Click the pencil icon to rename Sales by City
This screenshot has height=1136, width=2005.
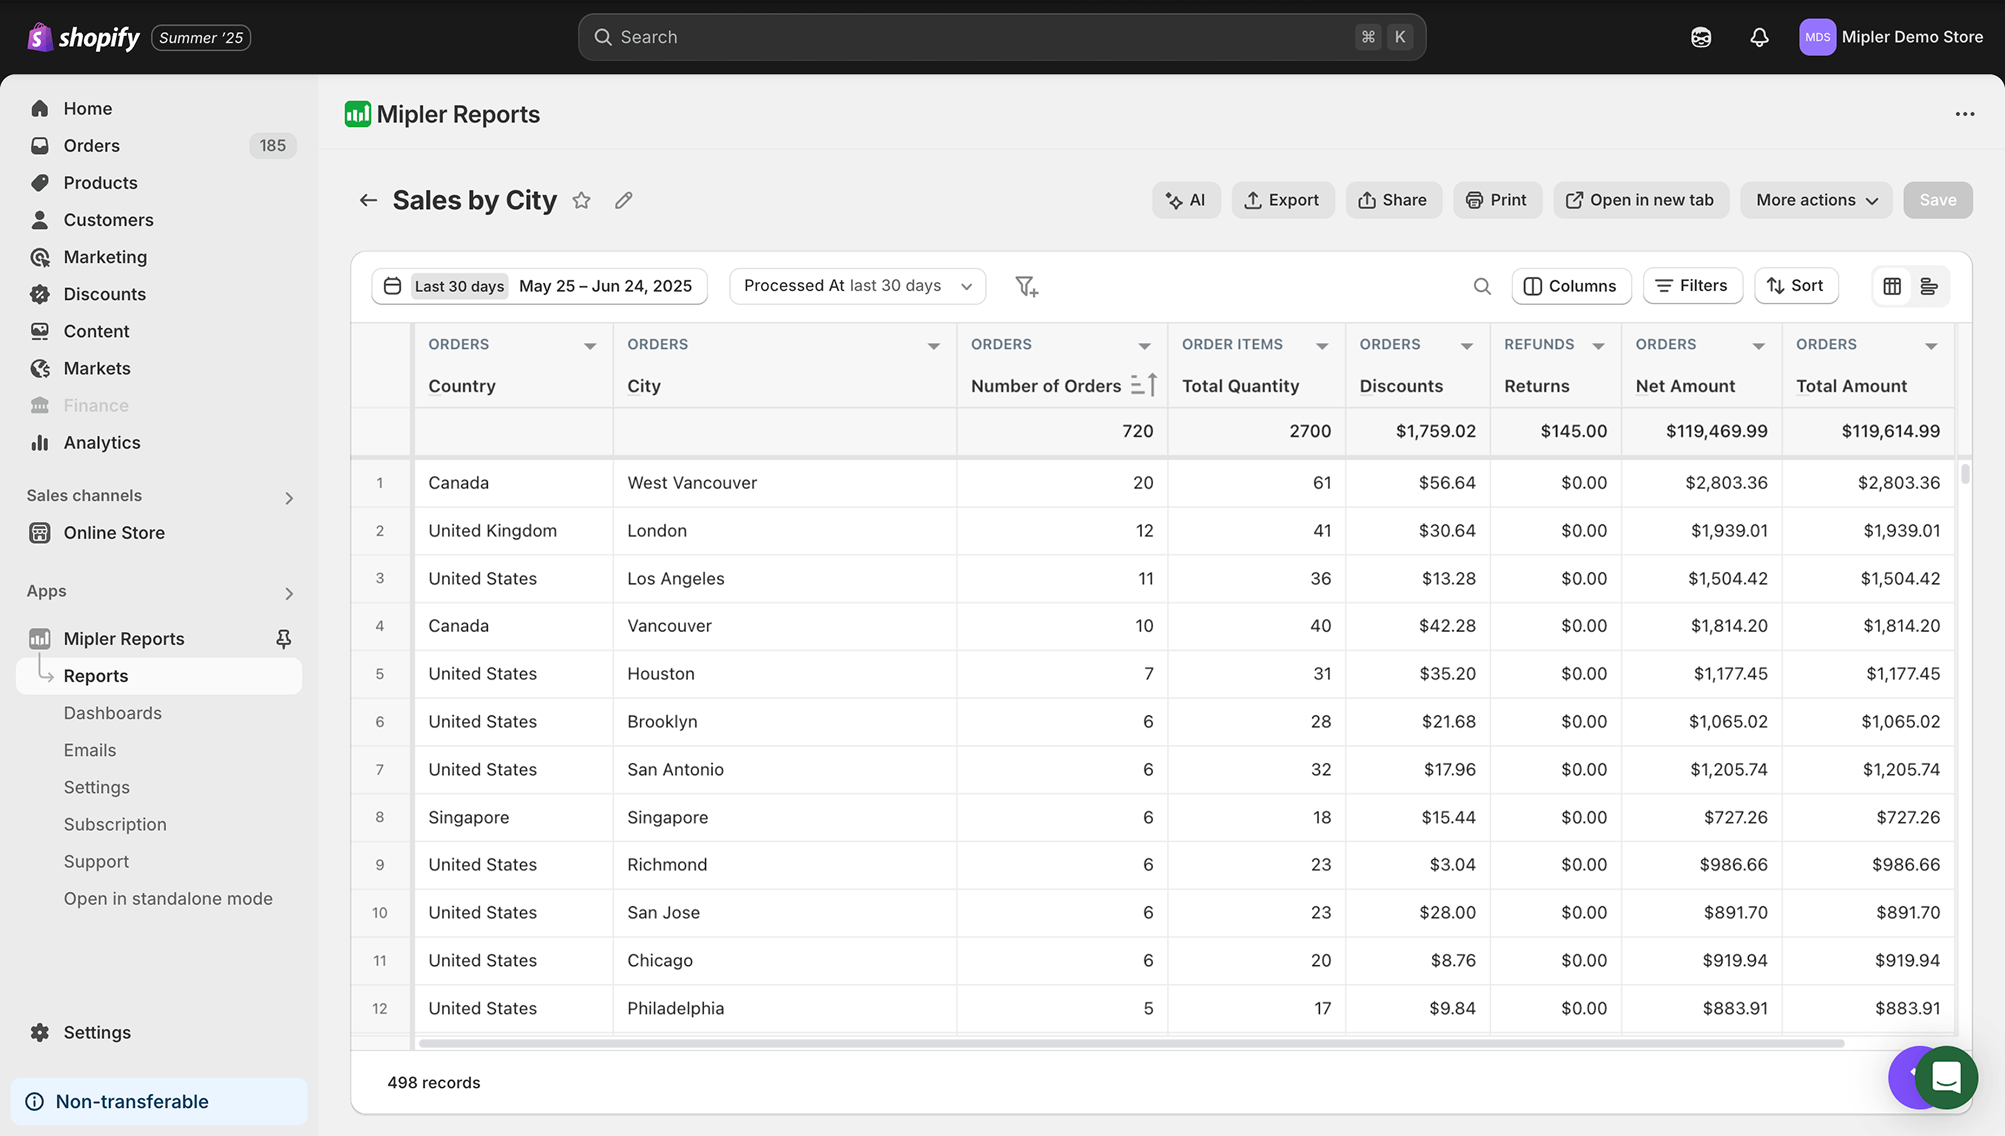[623, 200]
